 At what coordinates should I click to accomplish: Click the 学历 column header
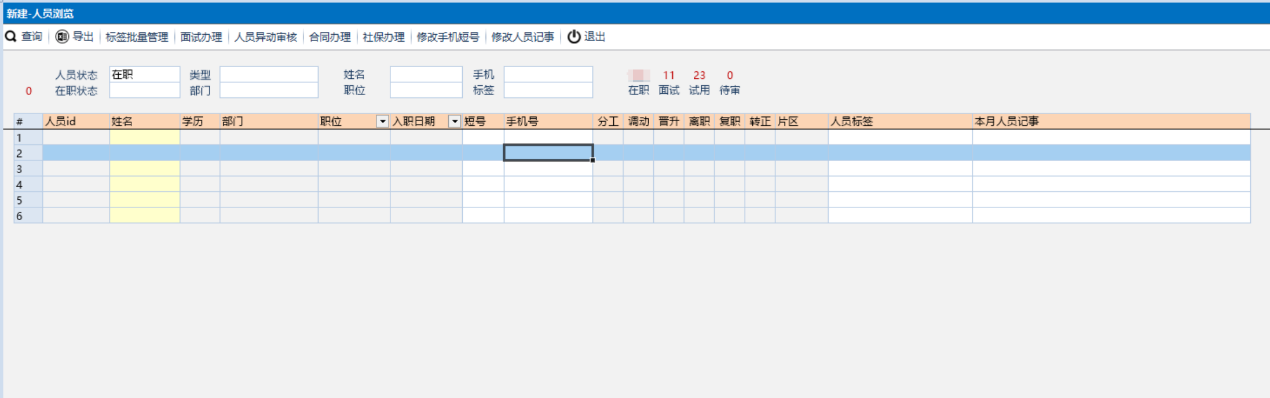[x=200, y=121]
